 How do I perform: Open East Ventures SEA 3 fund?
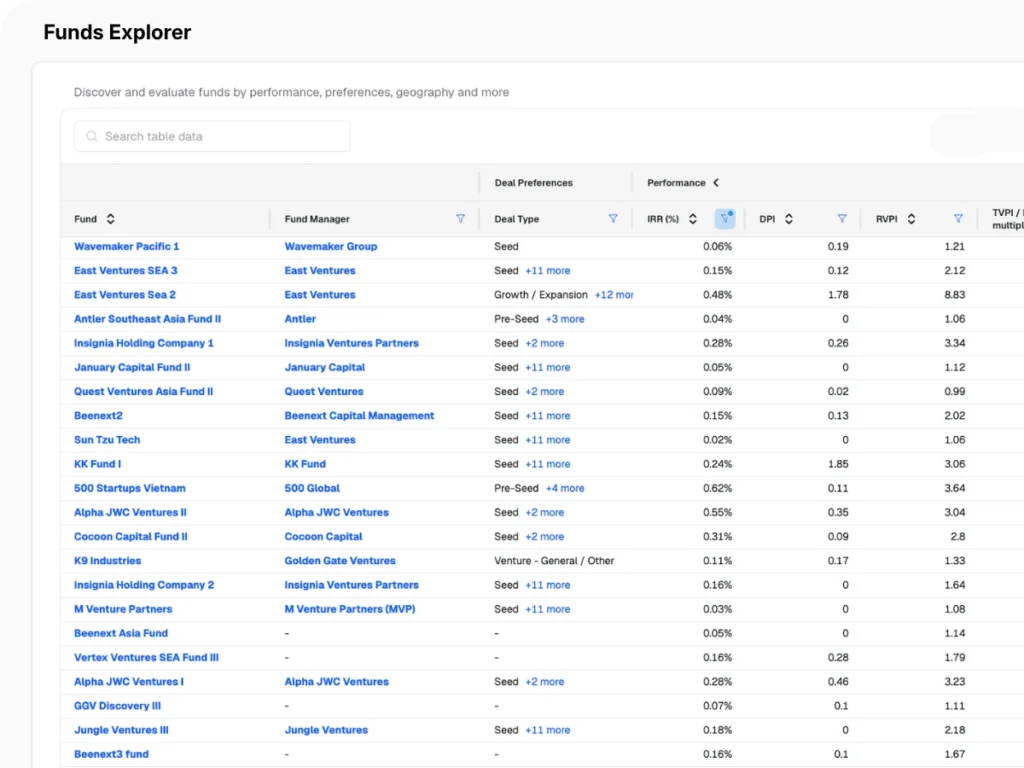[x=125, y=270]
